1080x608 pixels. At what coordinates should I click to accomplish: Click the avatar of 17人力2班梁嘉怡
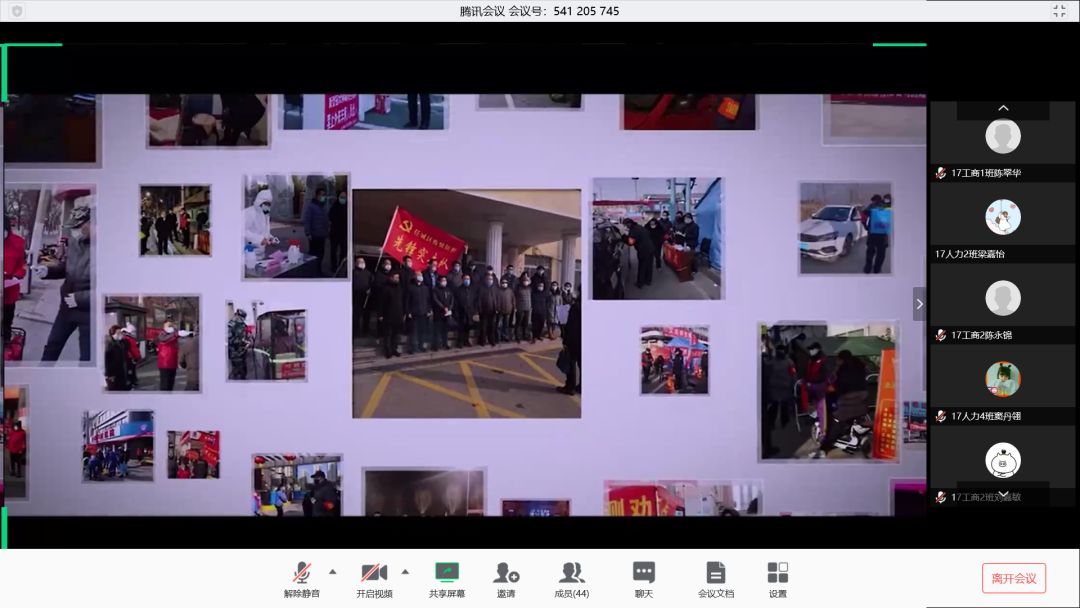1002,215
